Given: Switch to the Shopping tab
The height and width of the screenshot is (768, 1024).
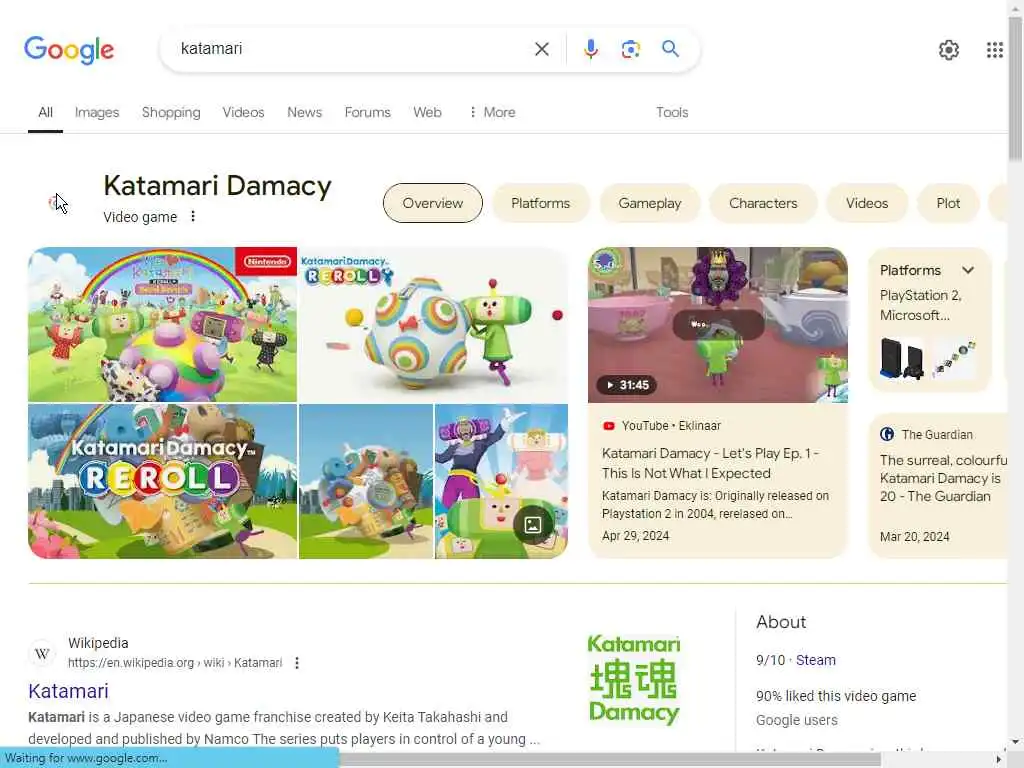Looking at the screenshot, I should coord(171,112).
